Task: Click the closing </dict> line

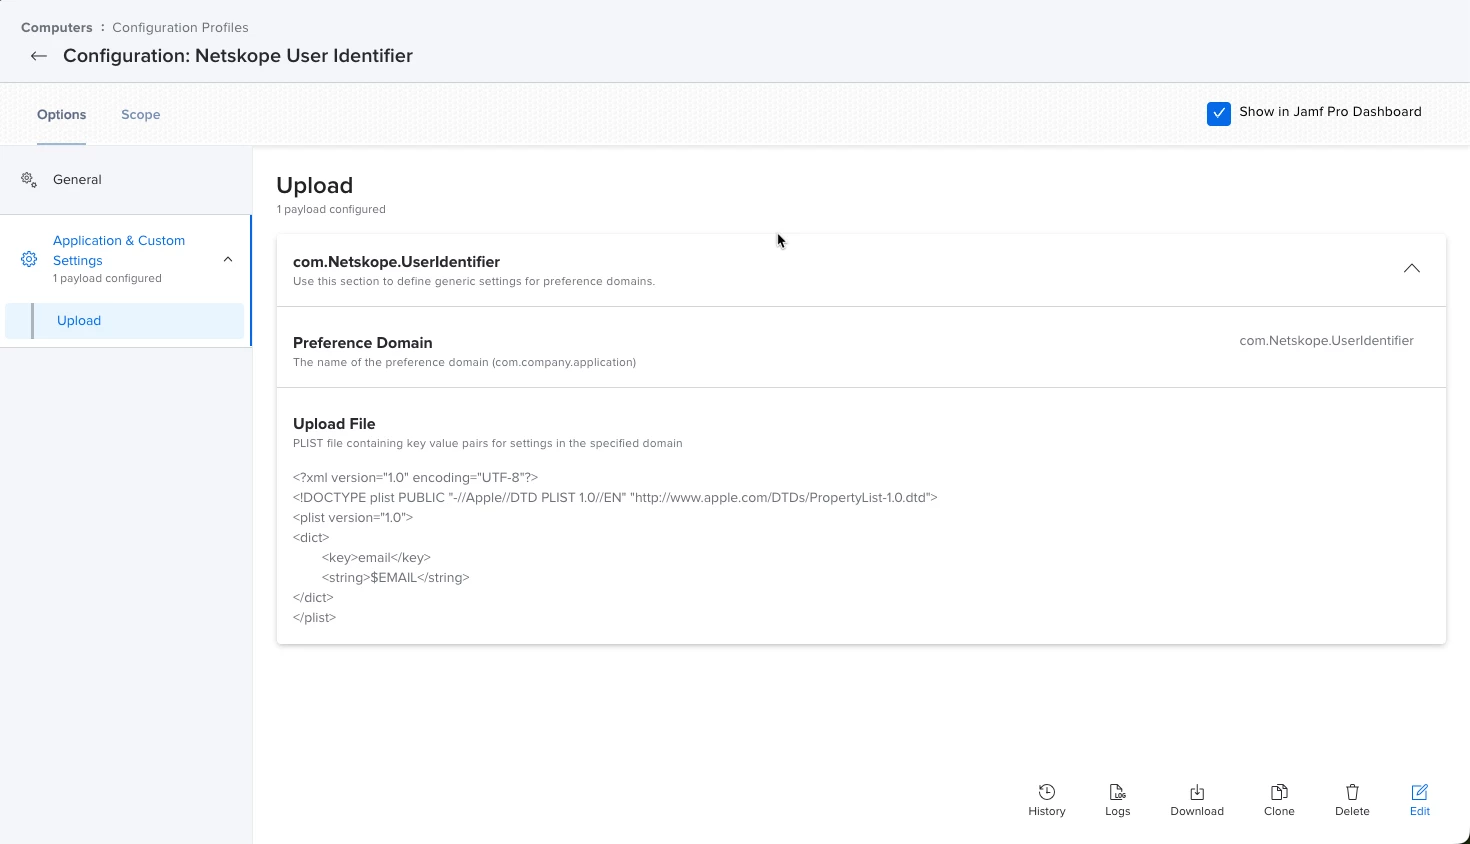Action: 313,598
